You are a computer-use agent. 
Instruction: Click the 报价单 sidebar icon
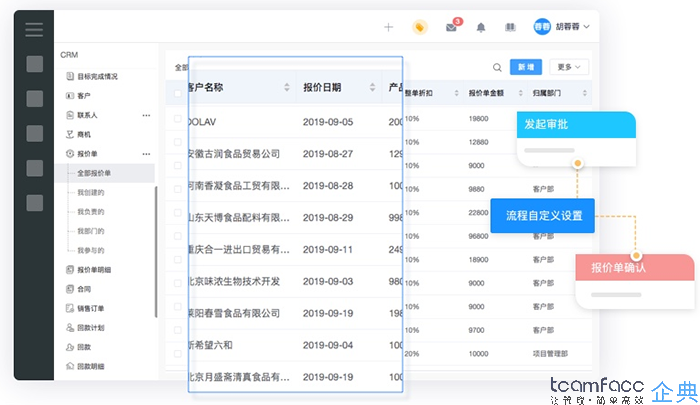70,154
